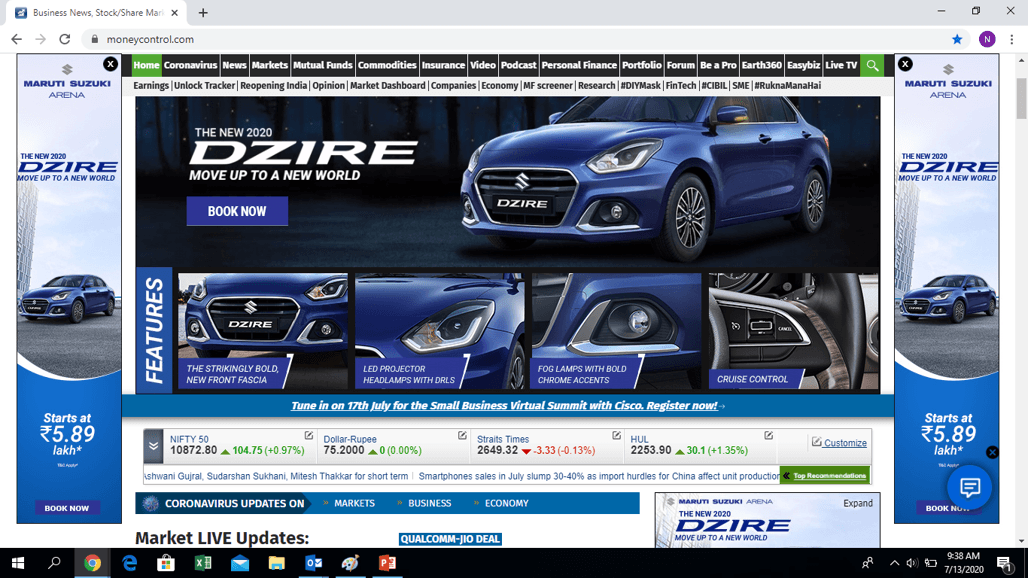Go back to previous page
This screenshot has height=578, width=1028.
pos(16,39)
